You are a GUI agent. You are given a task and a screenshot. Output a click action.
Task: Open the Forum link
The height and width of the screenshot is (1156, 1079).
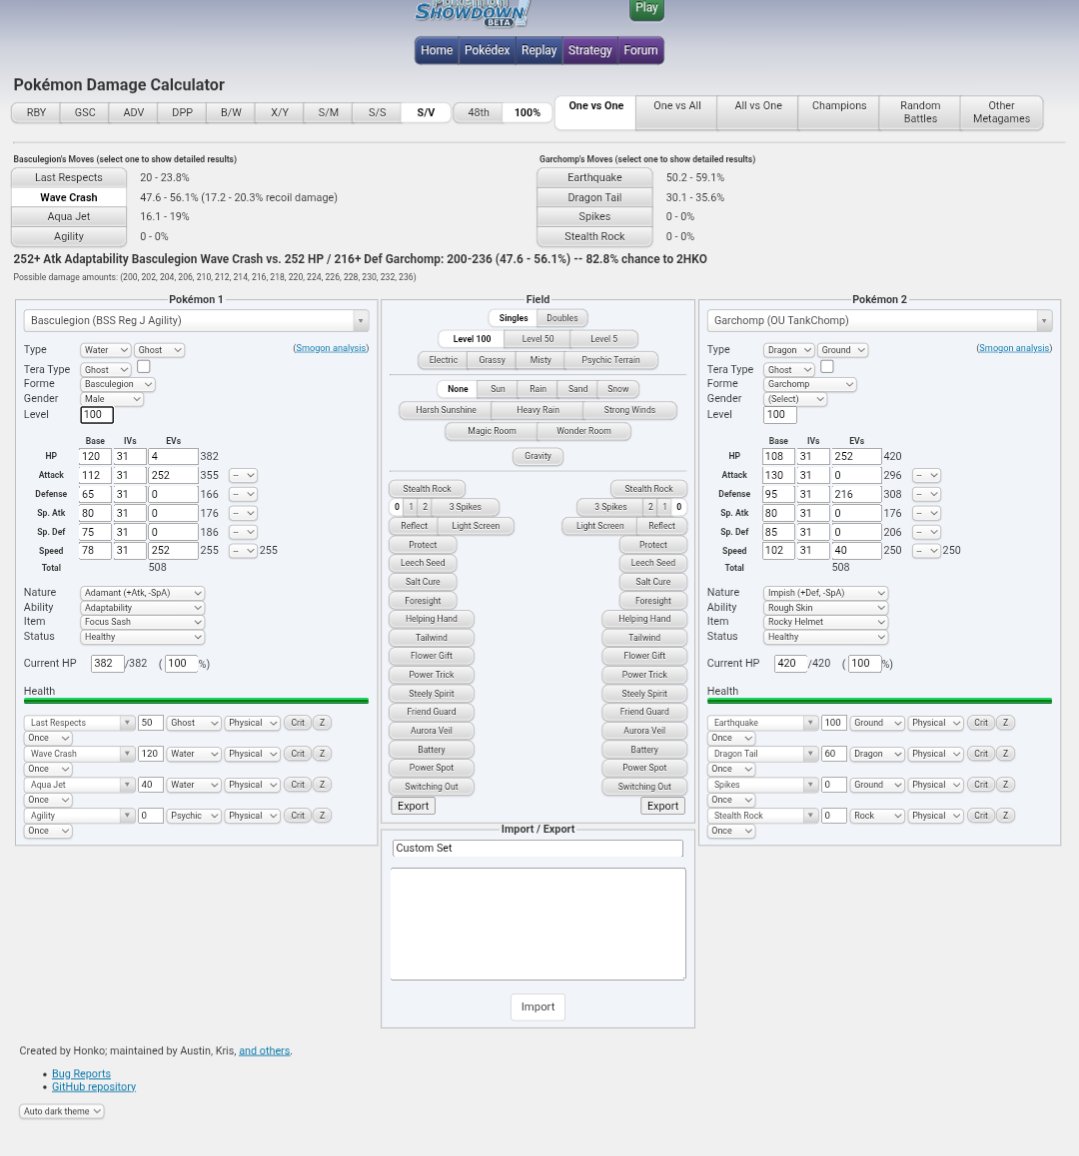(640, 50)
